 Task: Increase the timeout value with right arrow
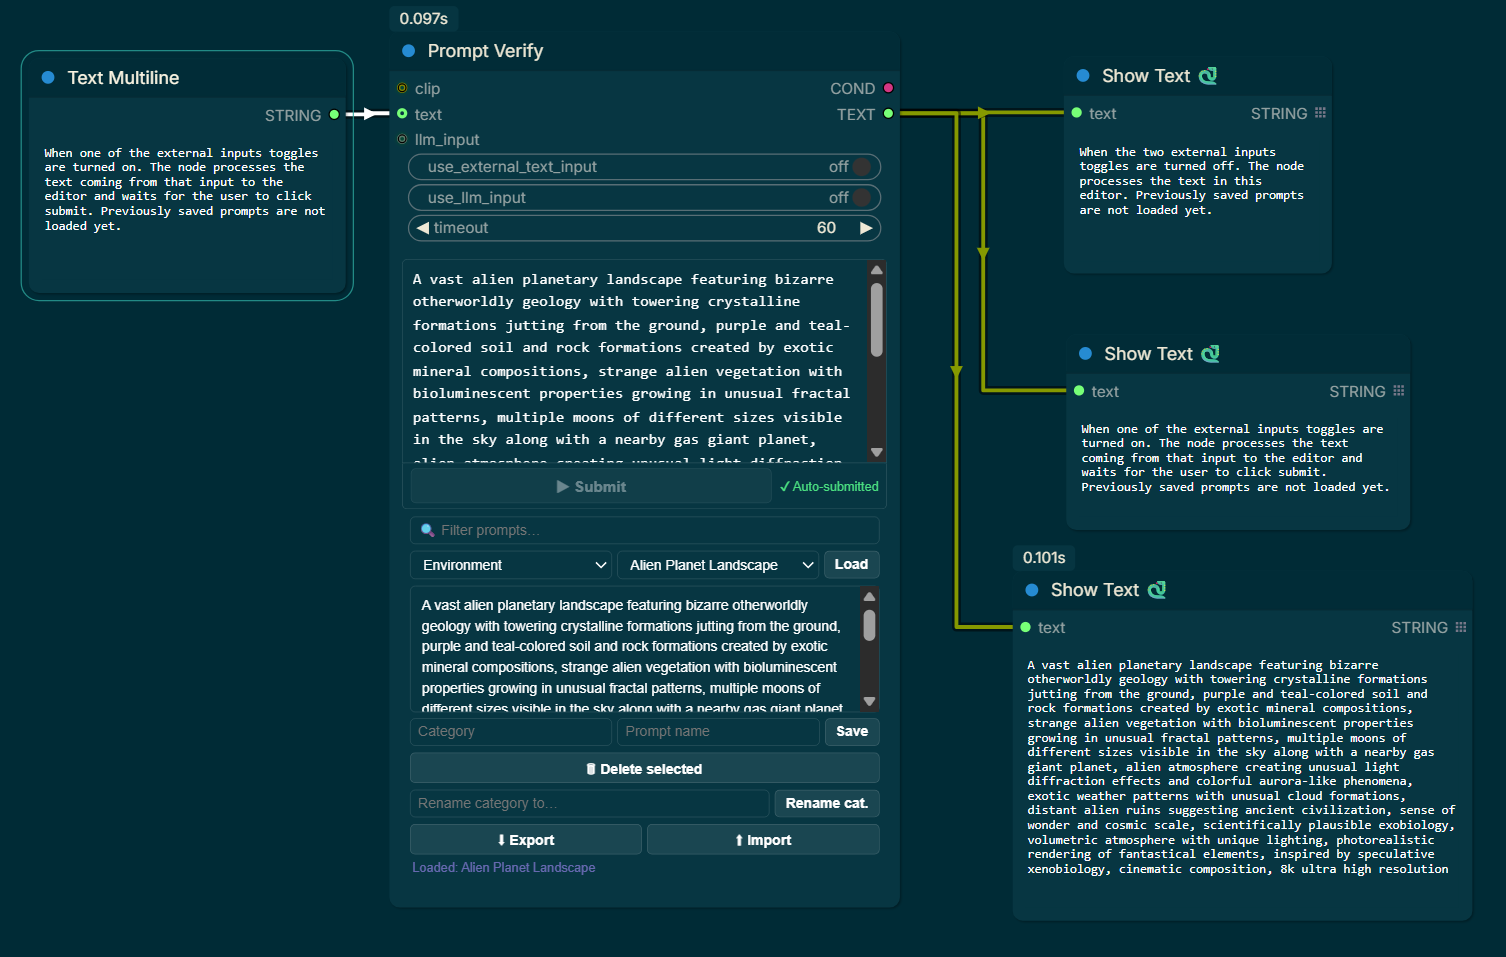tap(866, 228)
